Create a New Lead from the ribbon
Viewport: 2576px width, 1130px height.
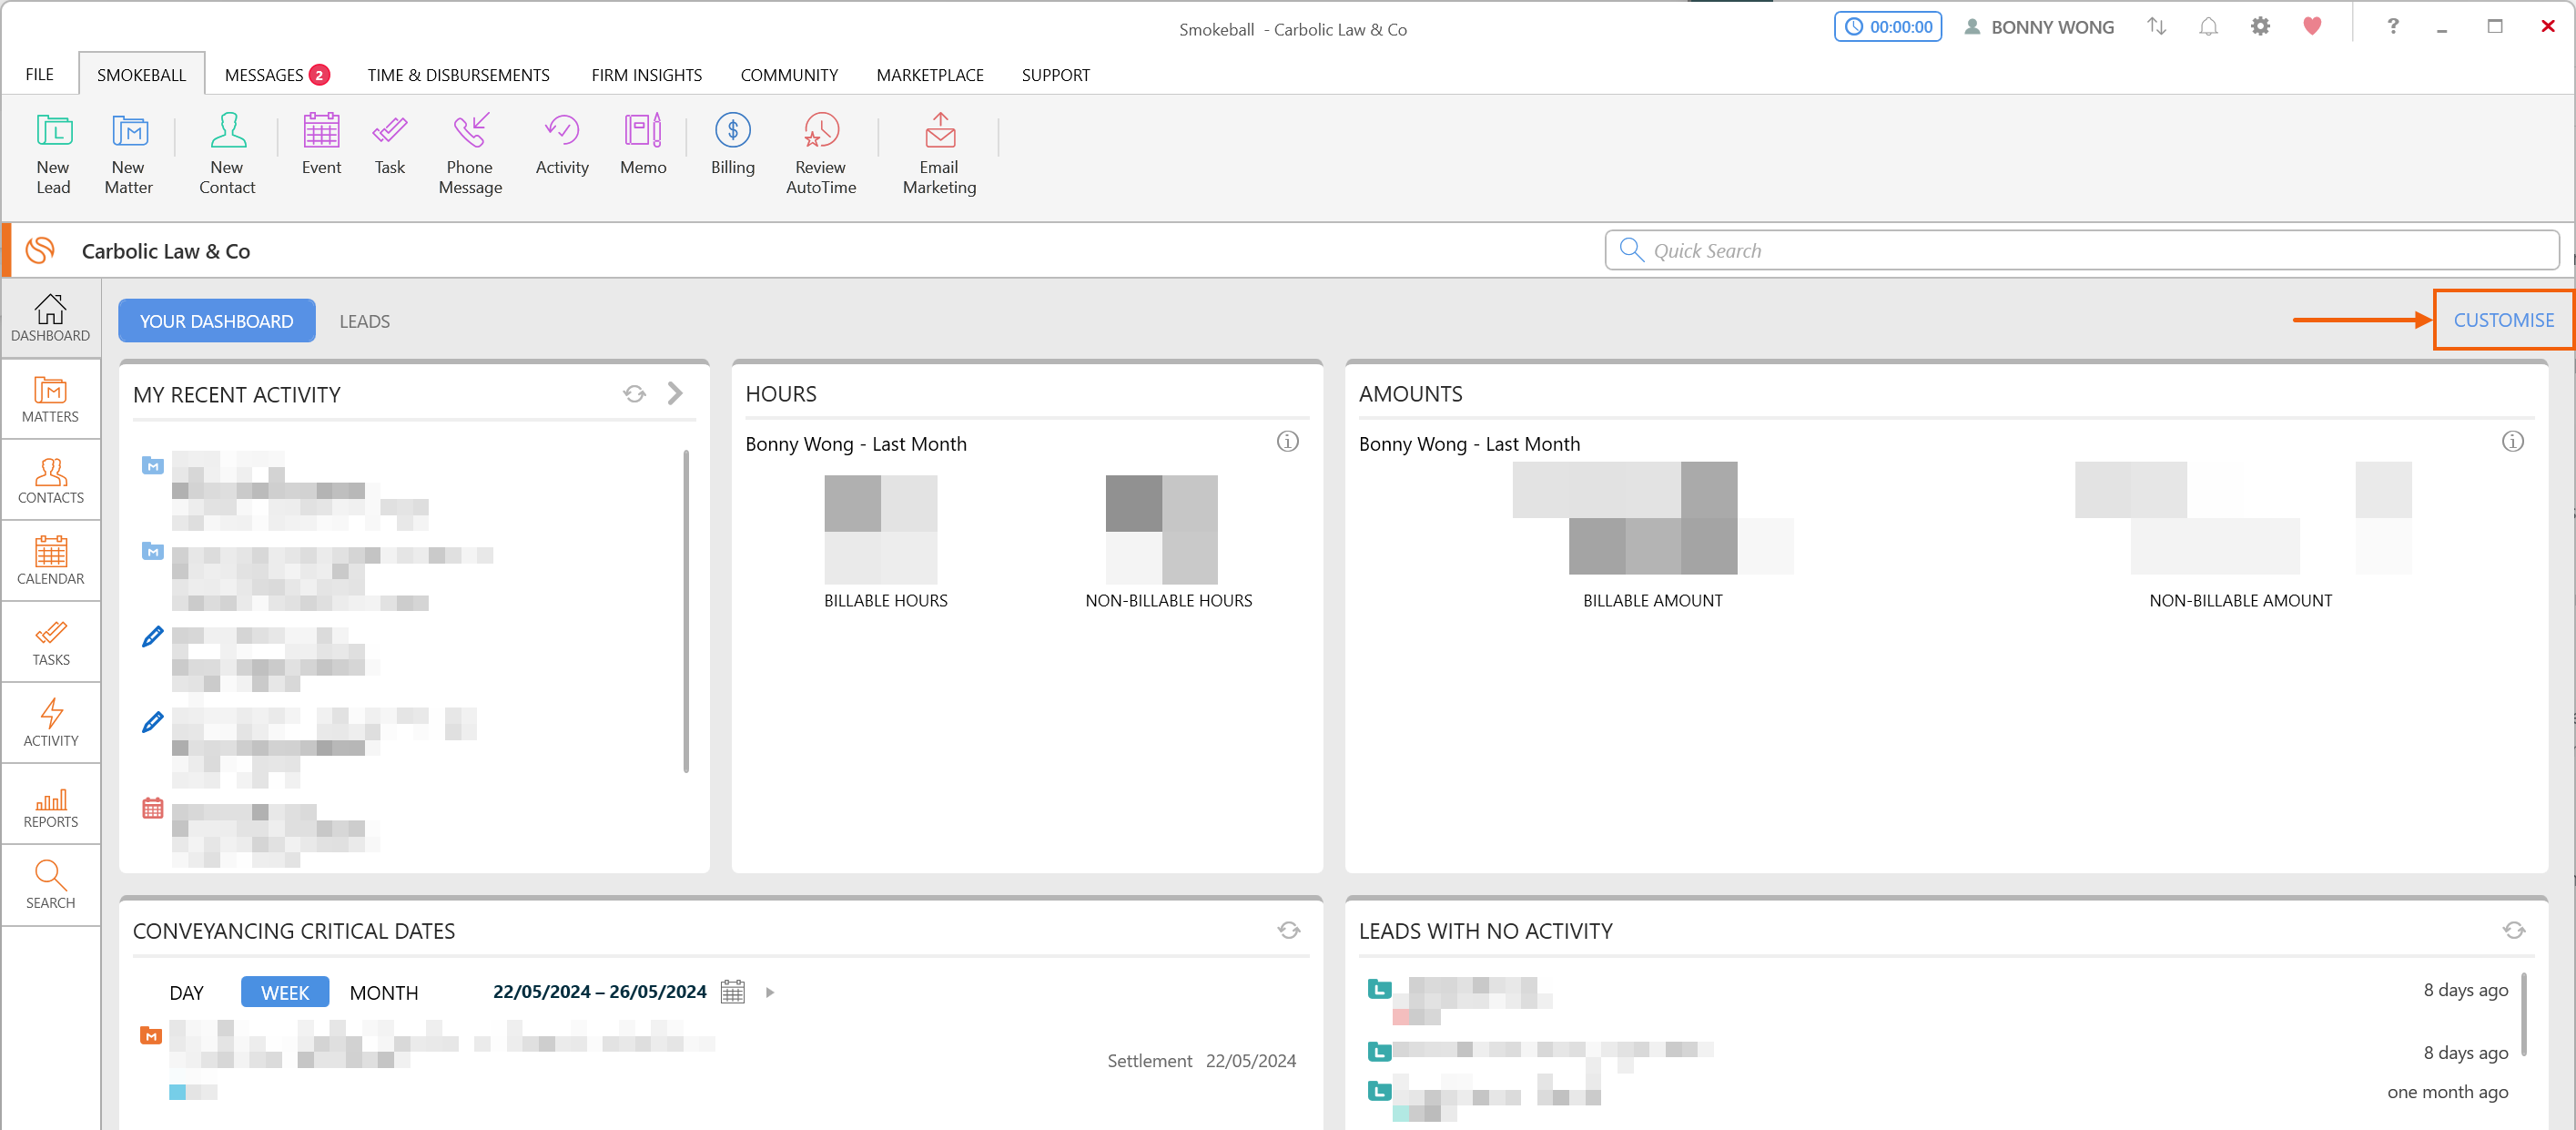[54, 154]
